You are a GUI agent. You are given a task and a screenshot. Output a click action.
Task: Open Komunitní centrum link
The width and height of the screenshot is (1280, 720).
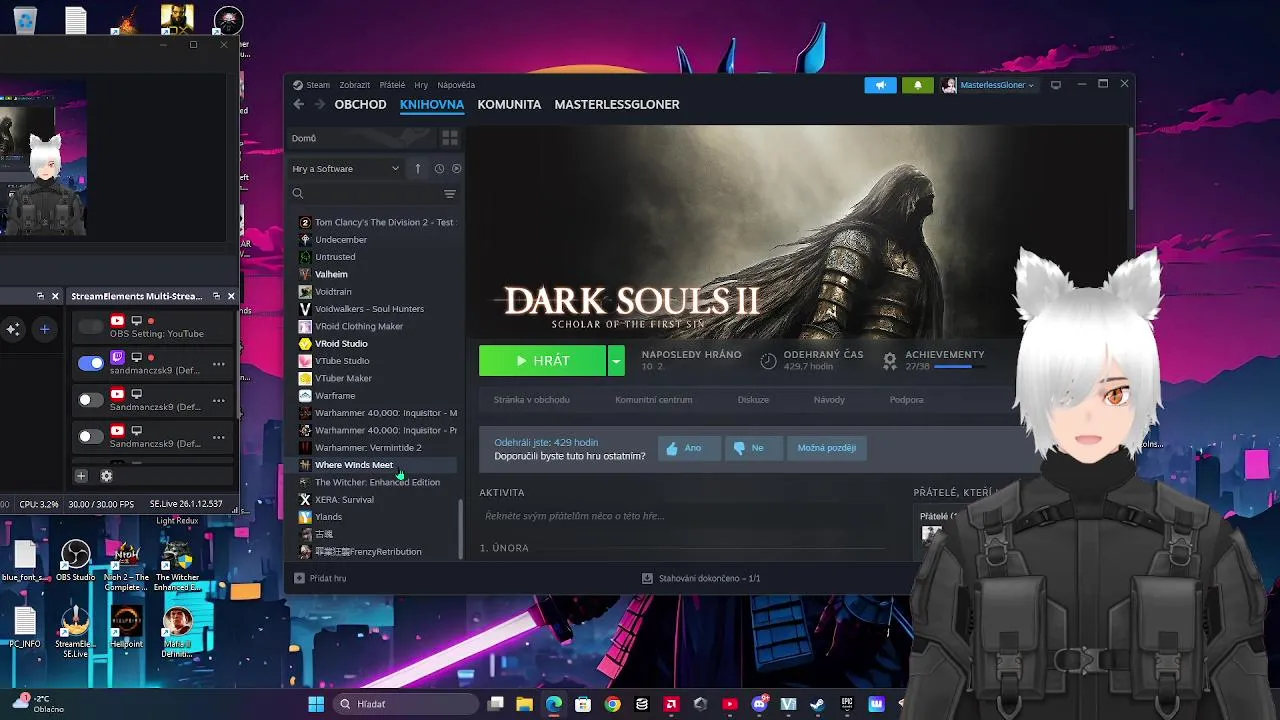click(x=654, y=400)
